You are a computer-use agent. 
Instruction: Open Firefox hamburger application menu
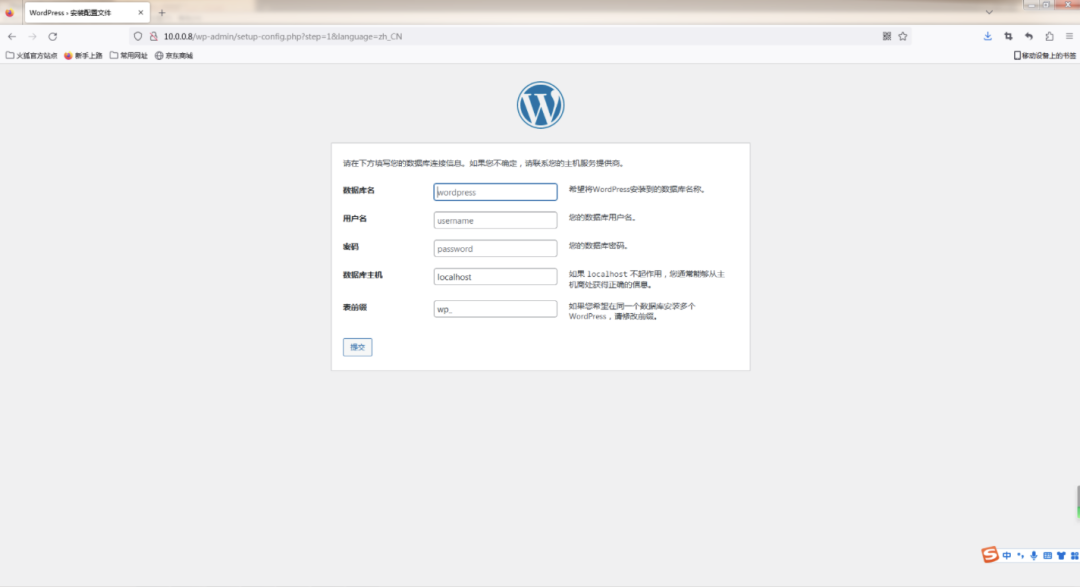(x=1069, y=36)
